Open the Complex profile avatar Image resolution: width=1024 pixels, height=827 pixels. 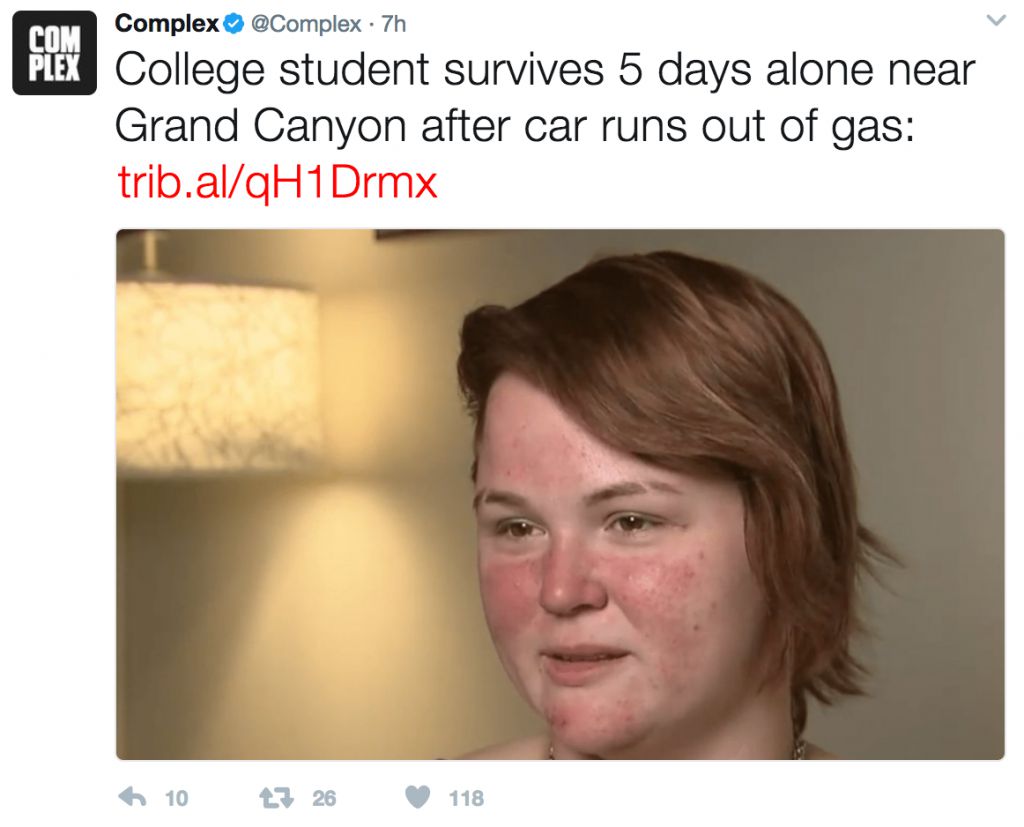54,53
